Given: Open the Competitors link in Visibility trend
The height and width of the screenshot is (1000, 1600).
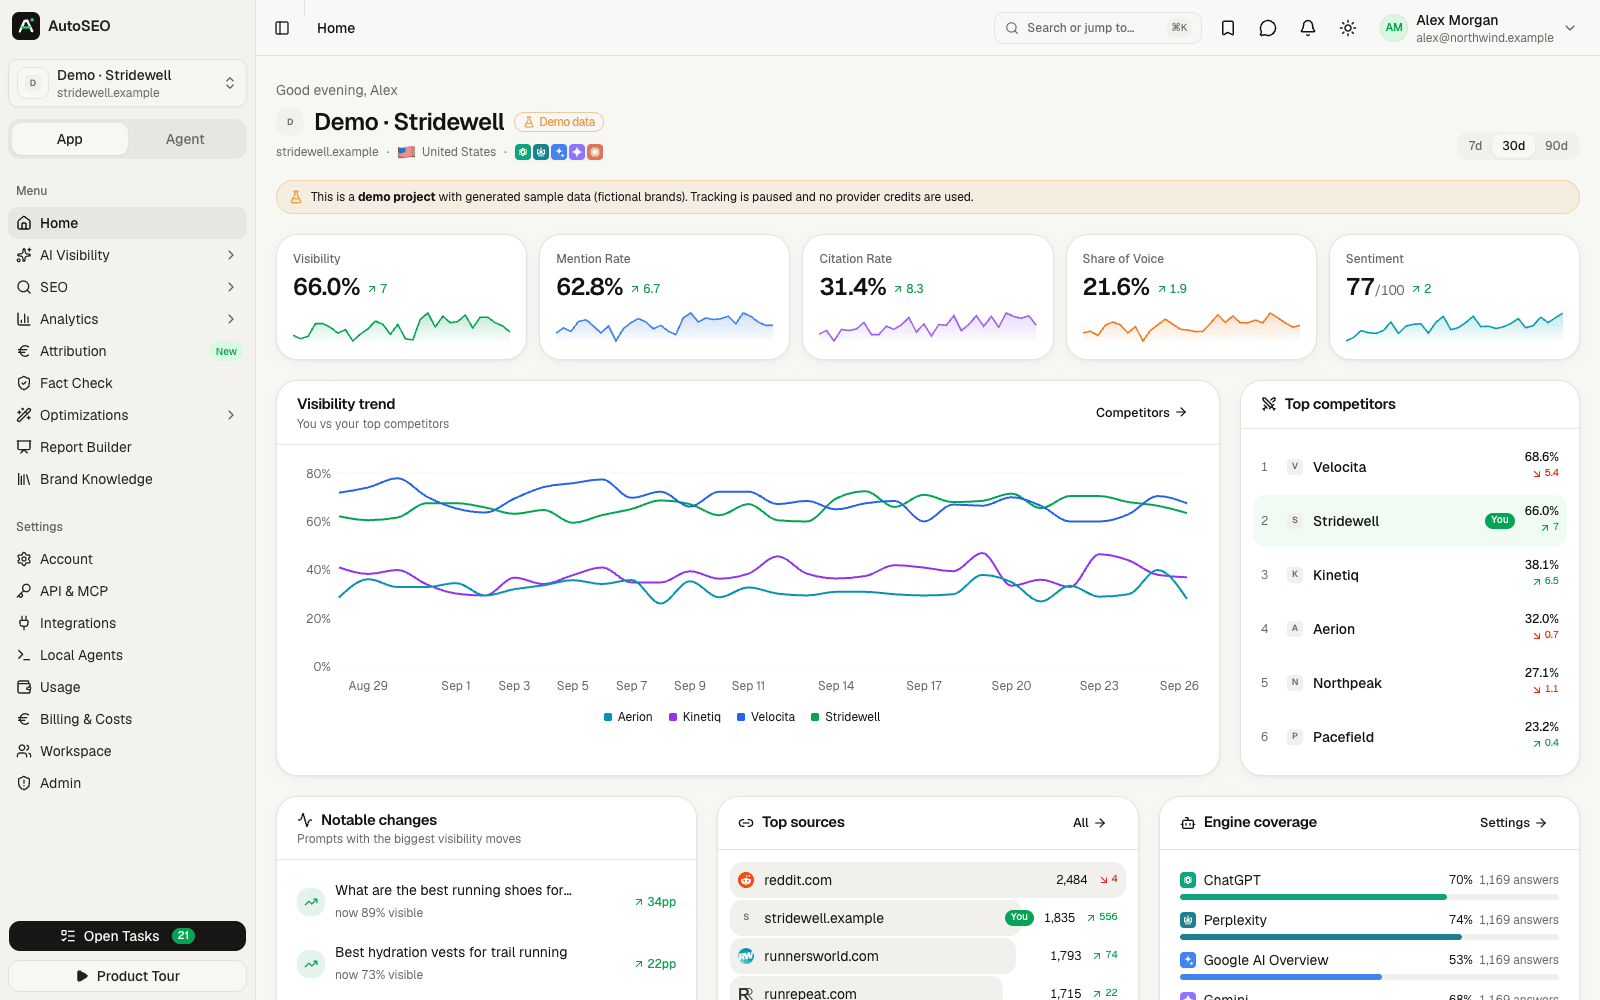Looking at the screenshot, I should coord(1141,412).
